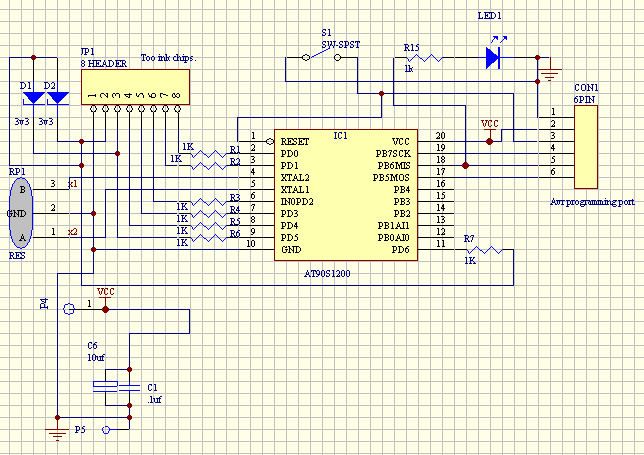Screen dimensions: 644x455
Task: Click the C1 .1uf capacitor symbol
Action: (127, 385)
